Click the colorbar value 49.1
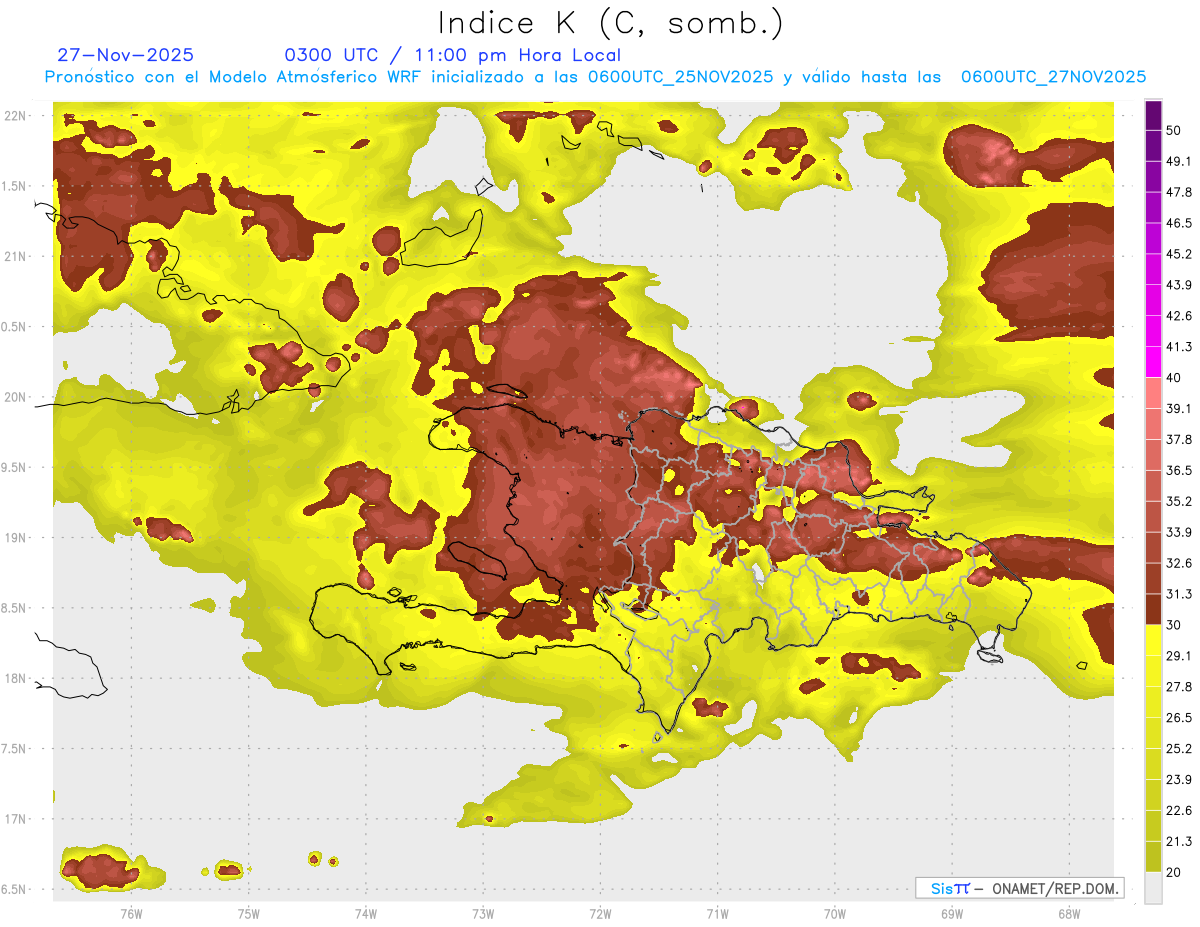 tap(1179, 161)
